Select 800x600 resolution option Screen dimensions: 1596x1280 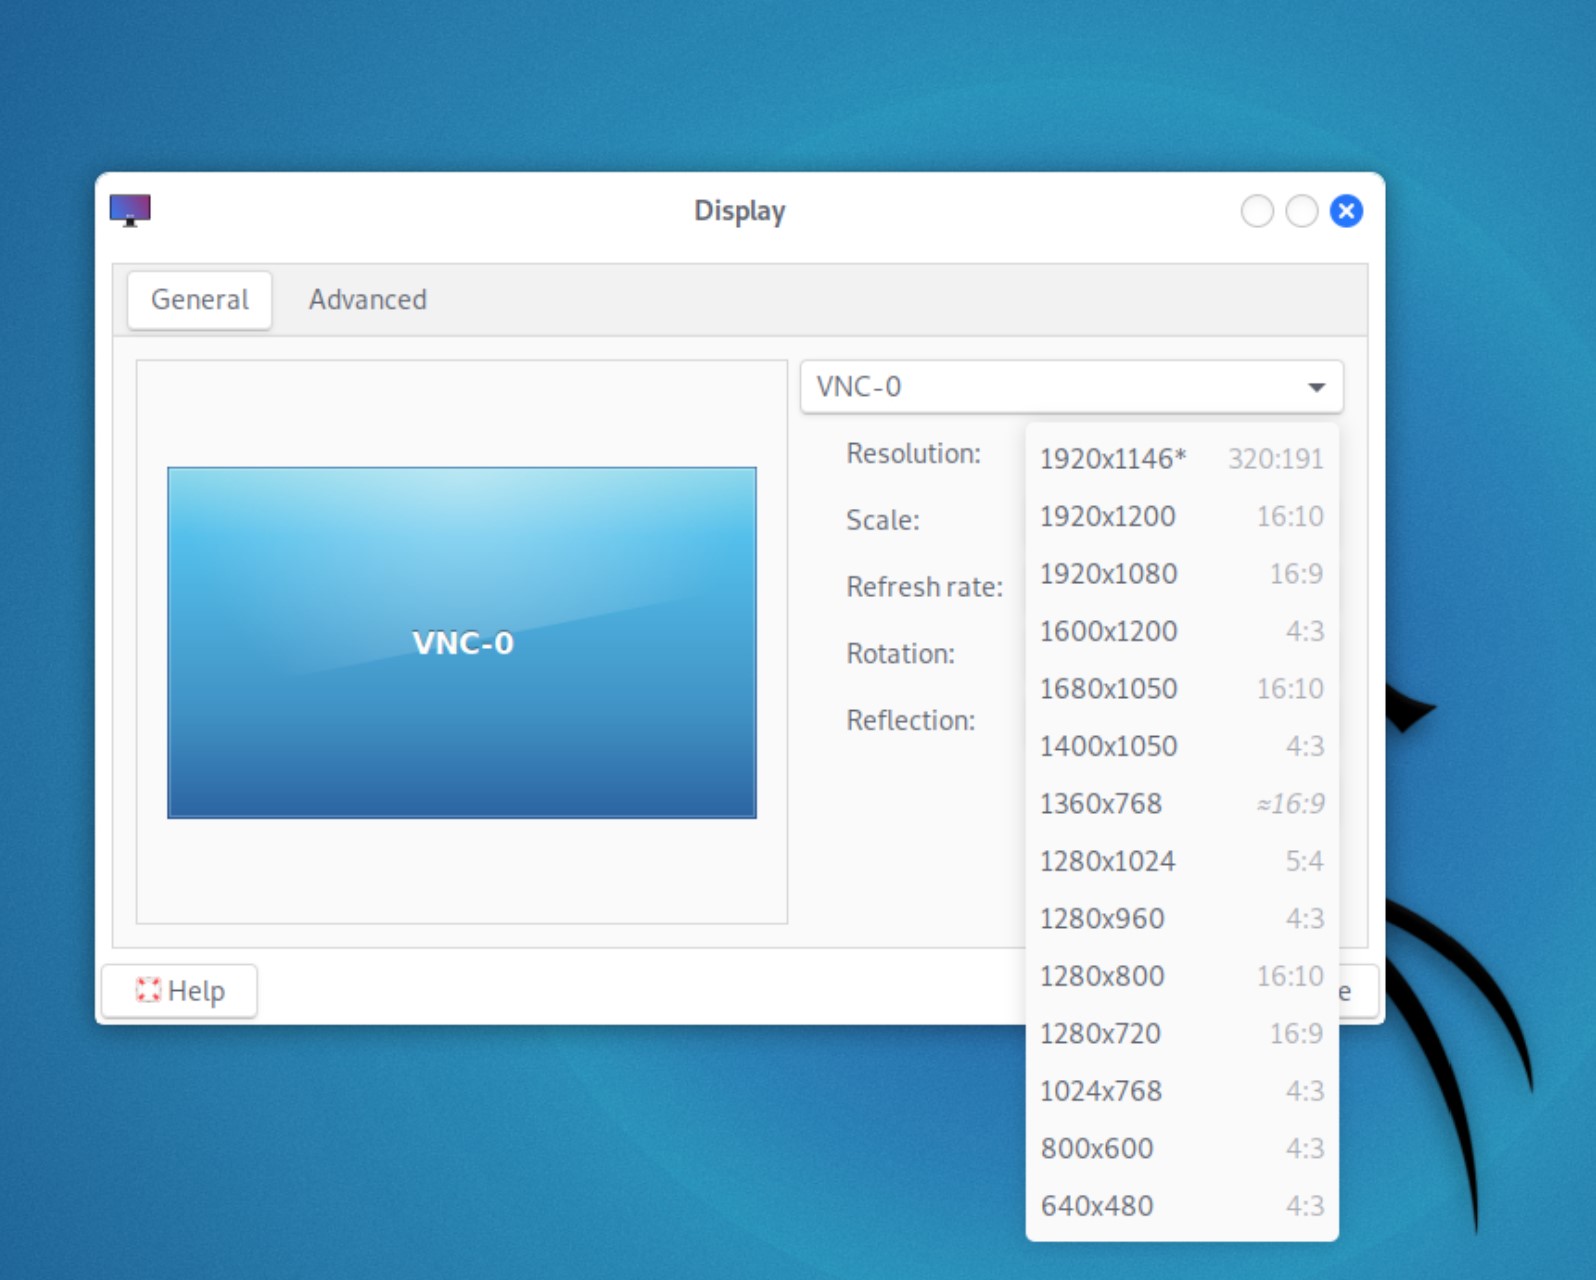[1181, 1149]
